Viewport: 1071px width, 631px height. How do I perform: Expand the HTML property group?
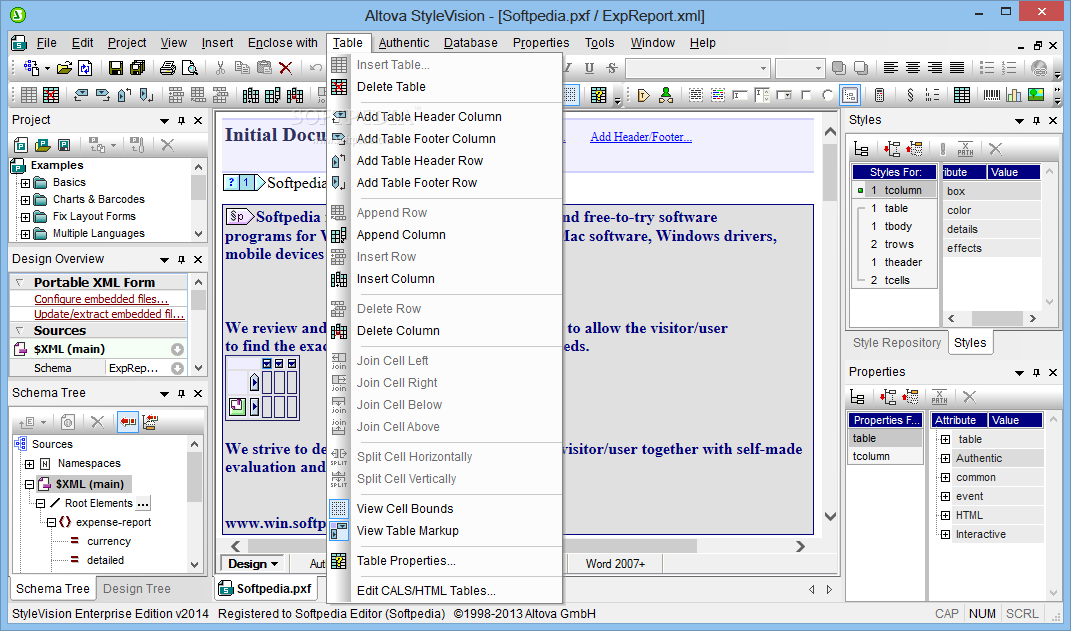pyautogui.click(x=945, y=516)
